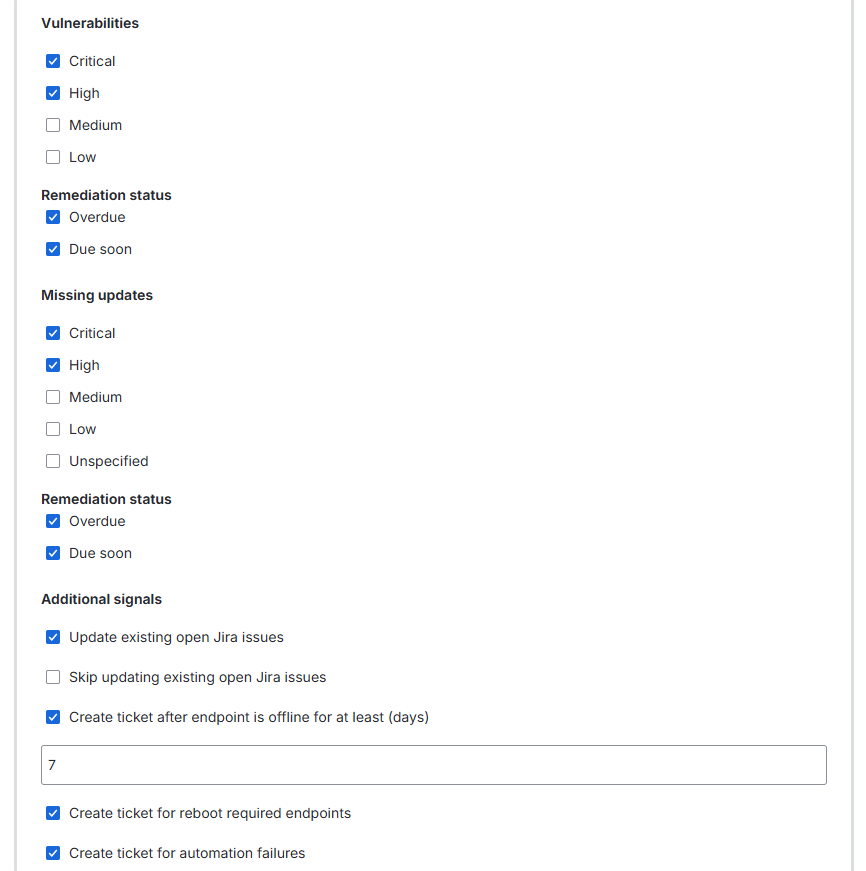Uncheck Overdue under the first Remediation status
The image size is (866, 871).
click(53, 217)
